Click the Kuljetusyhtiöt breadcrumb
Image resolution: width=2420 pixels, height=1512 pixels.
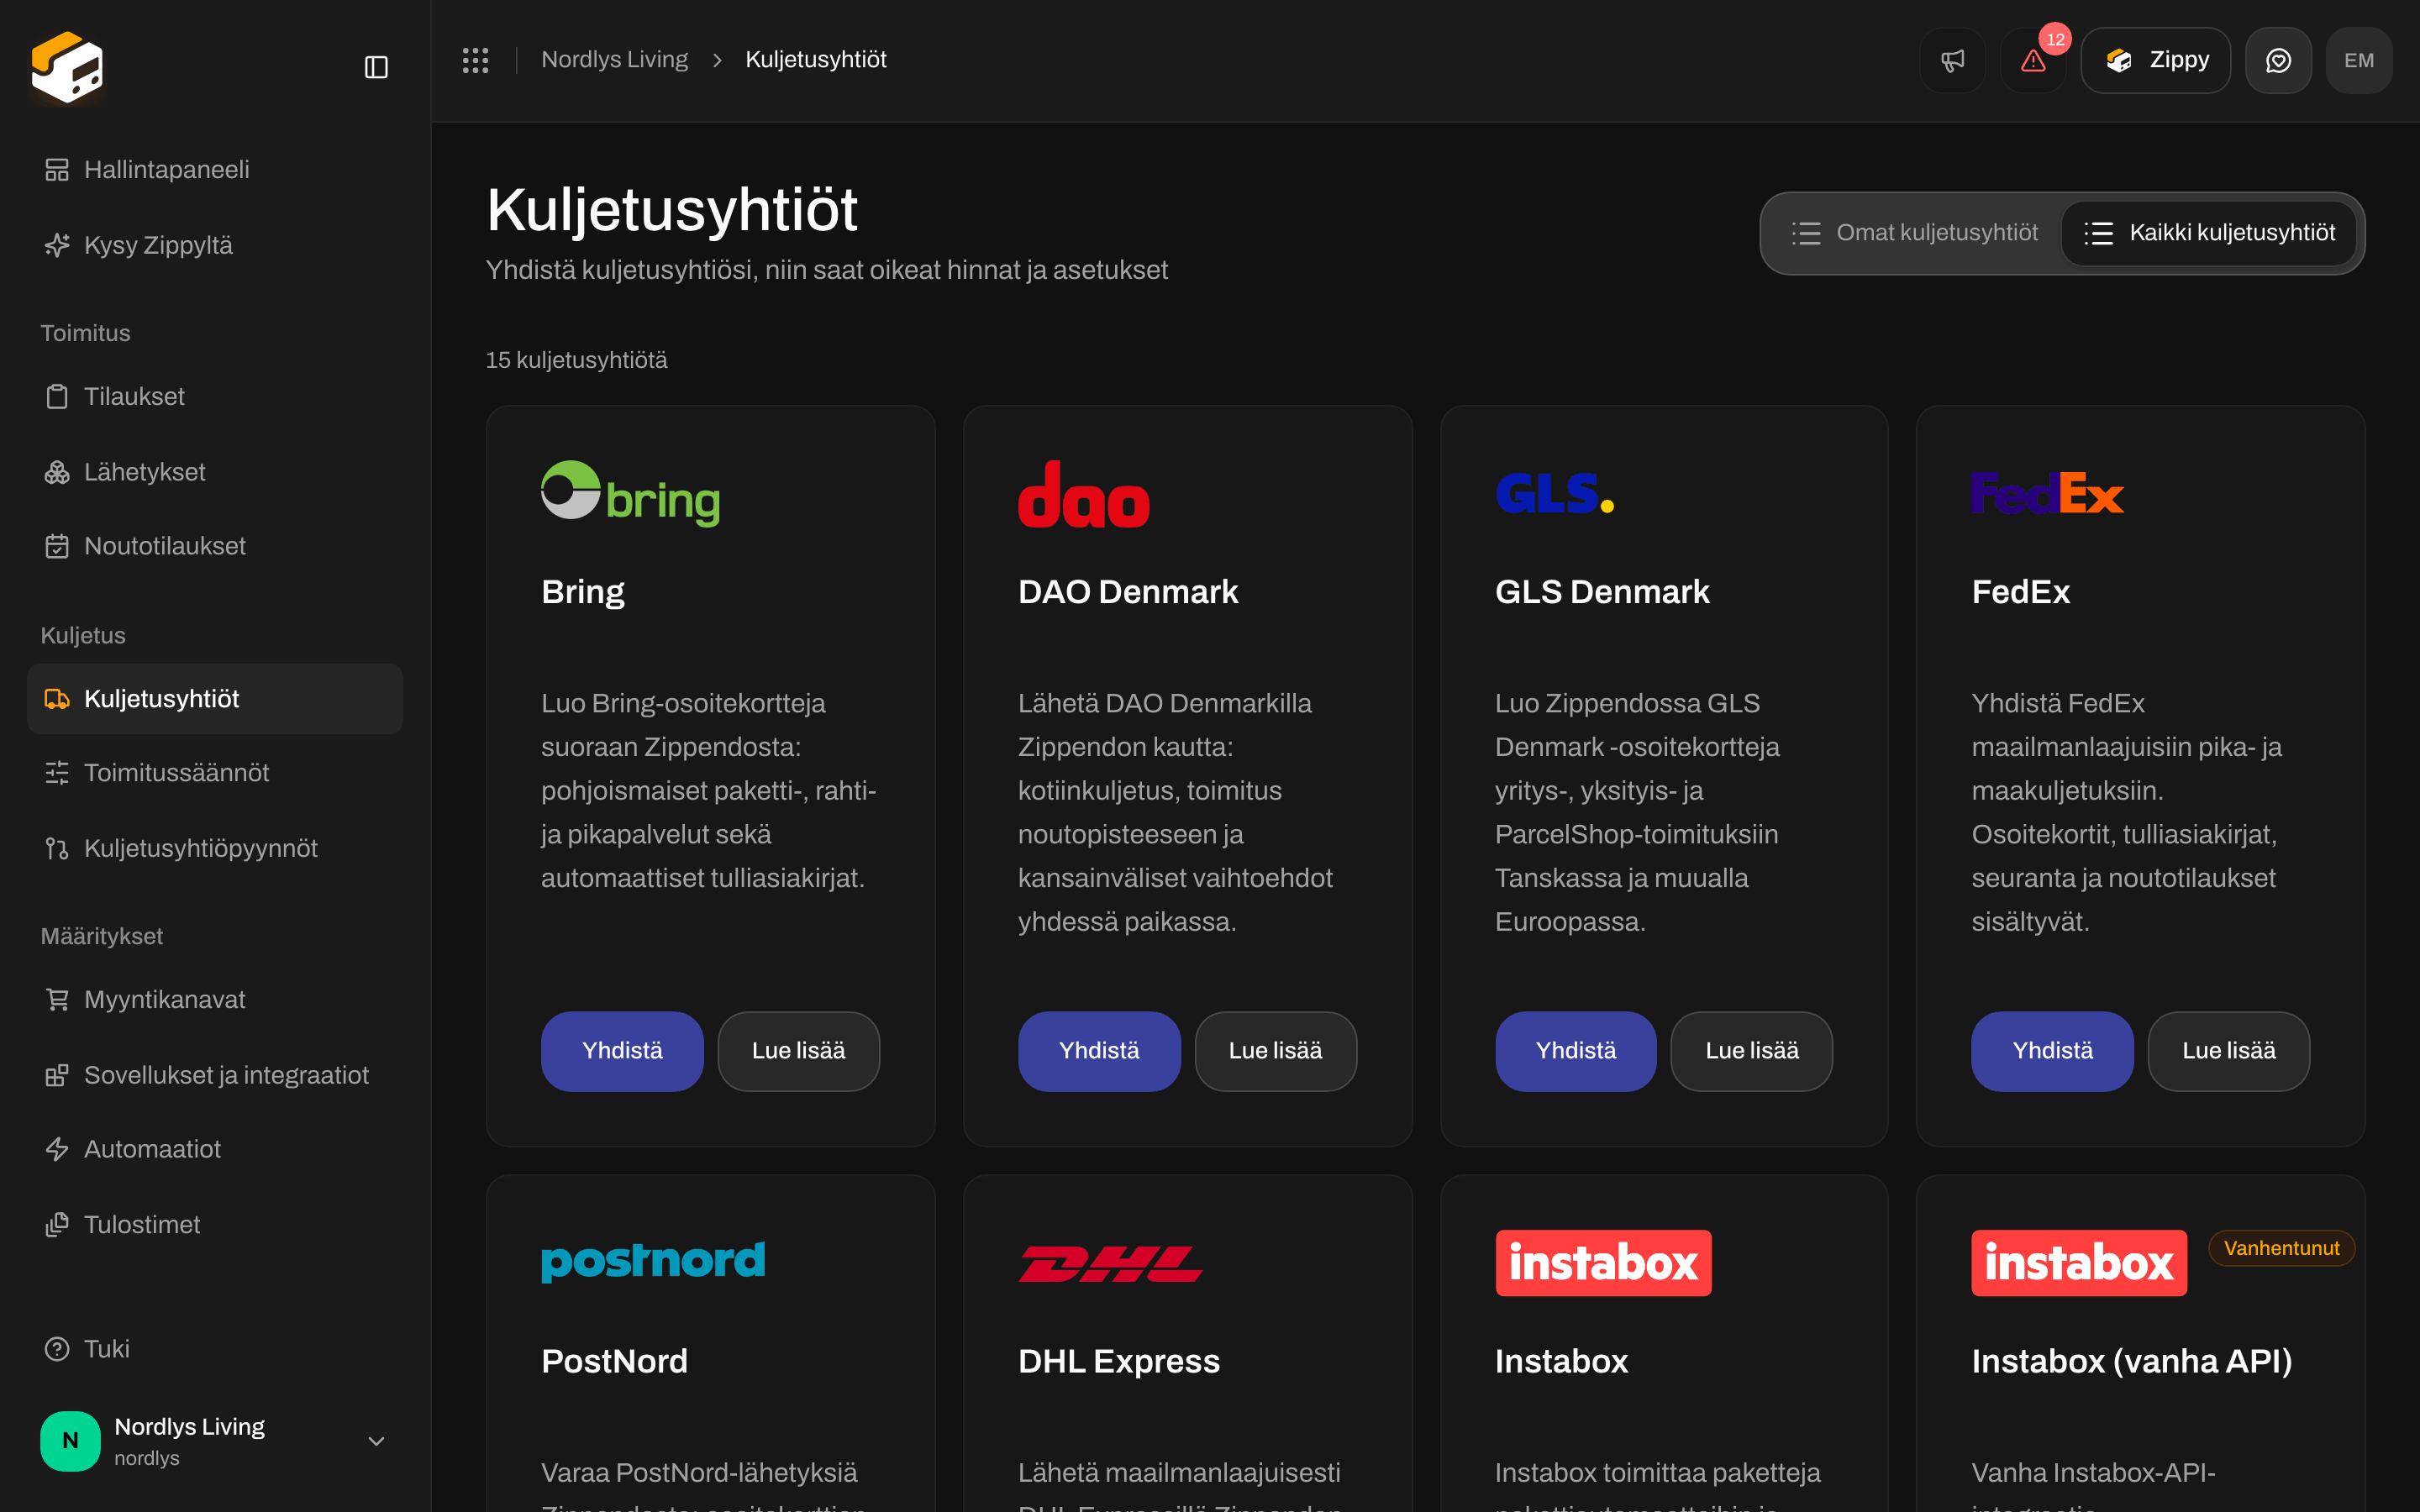[816, 60]
